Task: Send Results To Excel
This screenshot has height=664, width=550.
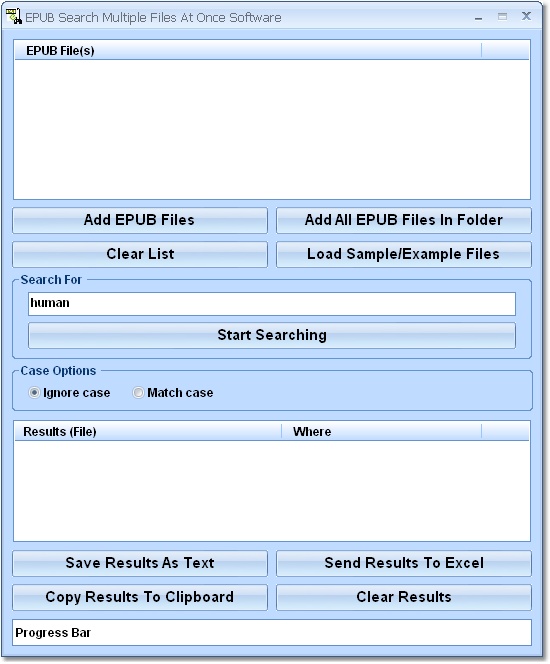Action: coord(404,563)
